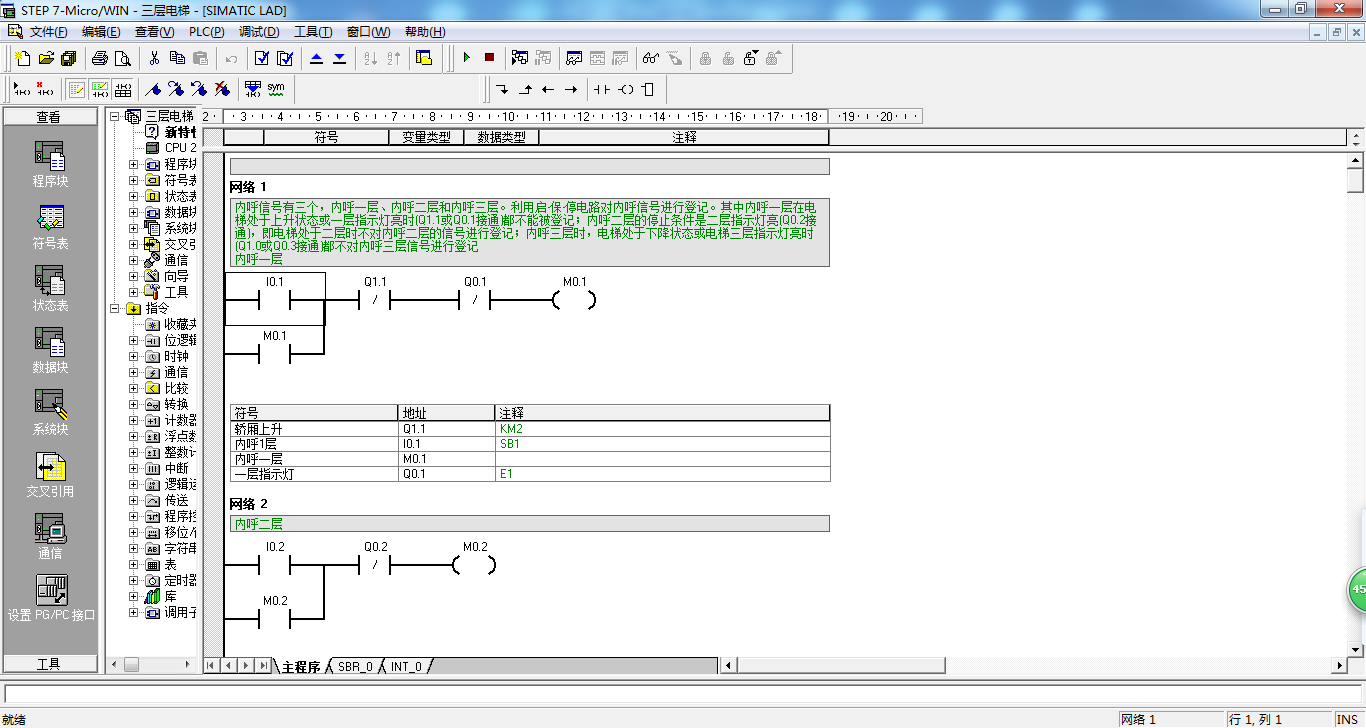Open Program Block from the View bar

50,164
